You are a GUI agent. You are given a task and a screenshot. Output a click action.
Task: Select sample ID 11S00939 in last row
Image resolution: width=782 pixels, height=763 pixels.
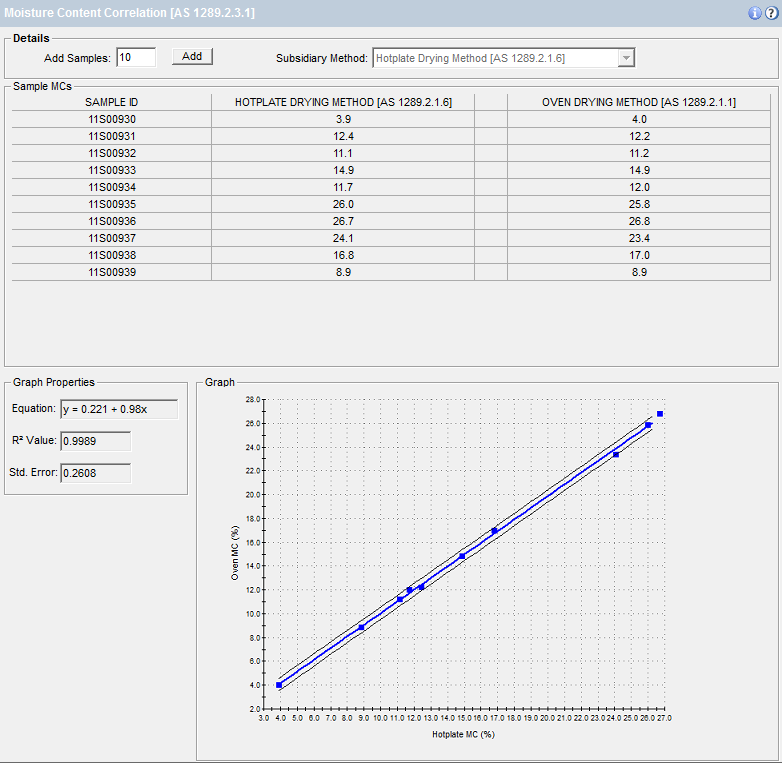112,272
